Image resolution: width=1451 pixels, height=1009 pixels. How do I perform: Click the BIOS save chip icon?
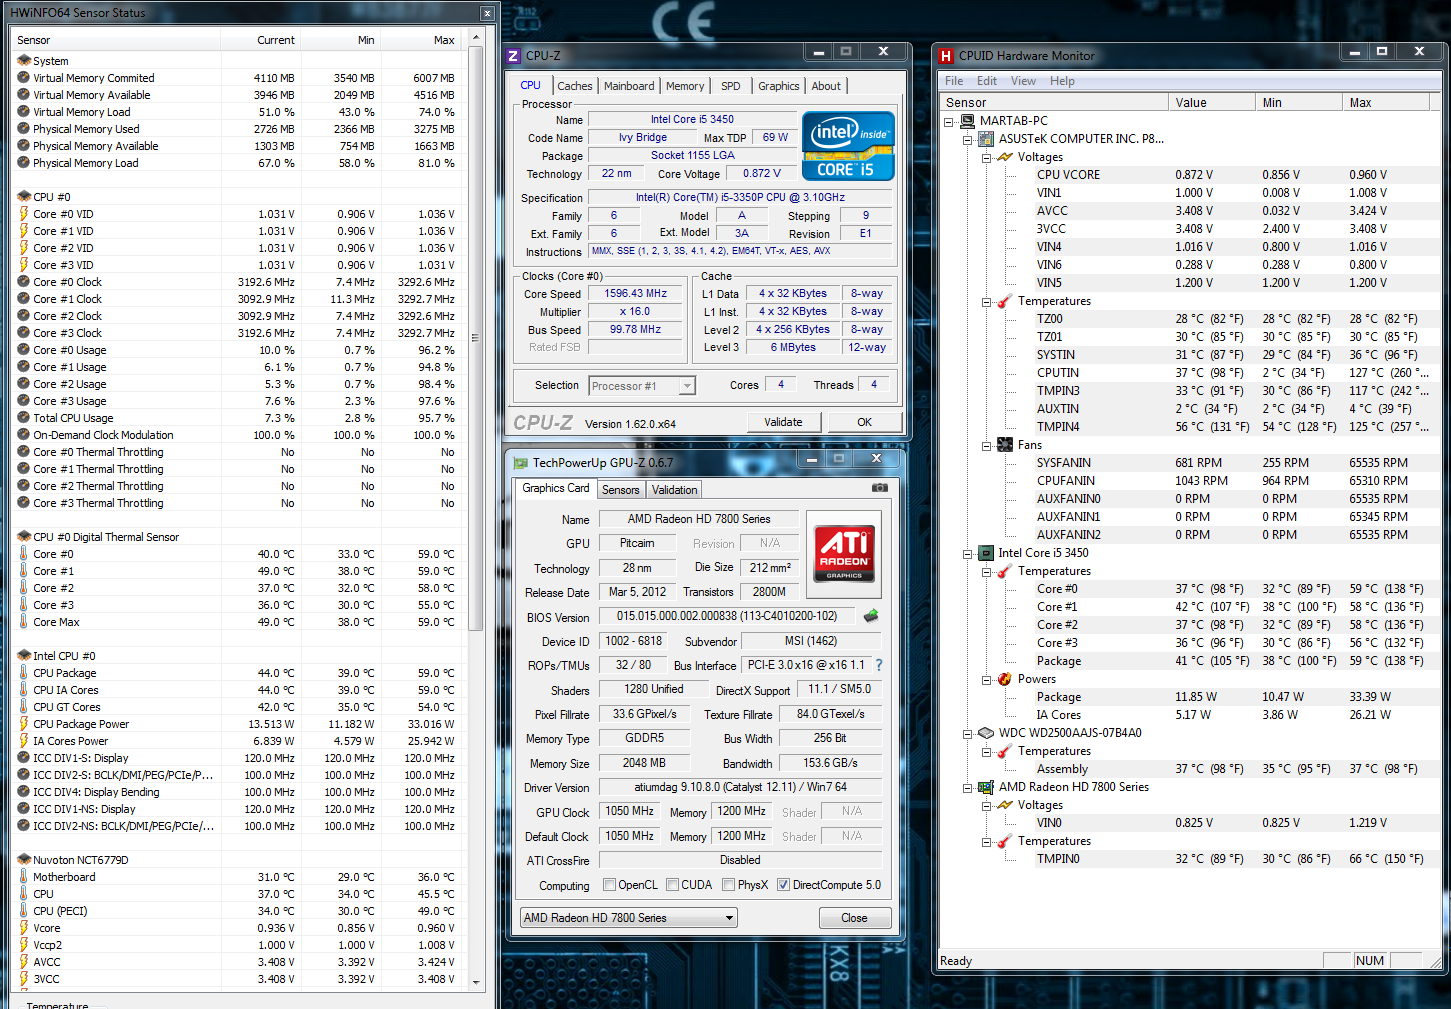click(x=871, y=616)
